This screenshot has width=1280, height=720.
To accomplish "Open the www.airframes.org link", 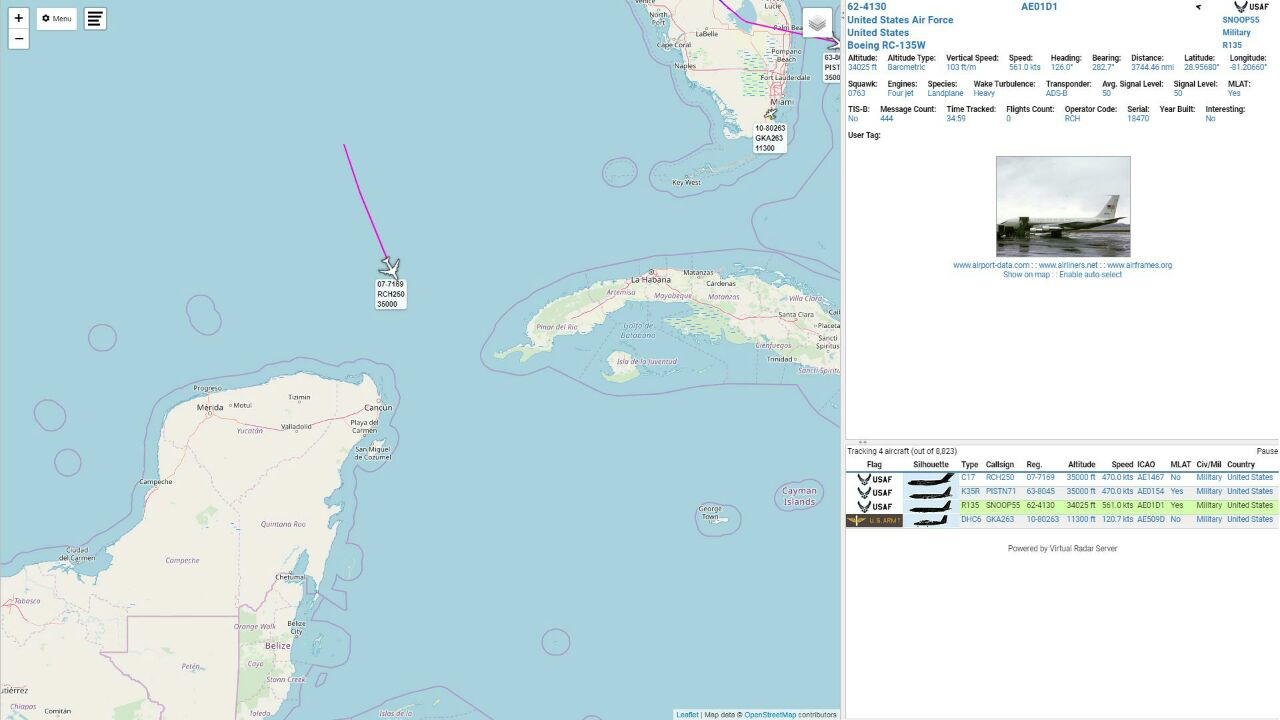I will tap(1139, 265).
